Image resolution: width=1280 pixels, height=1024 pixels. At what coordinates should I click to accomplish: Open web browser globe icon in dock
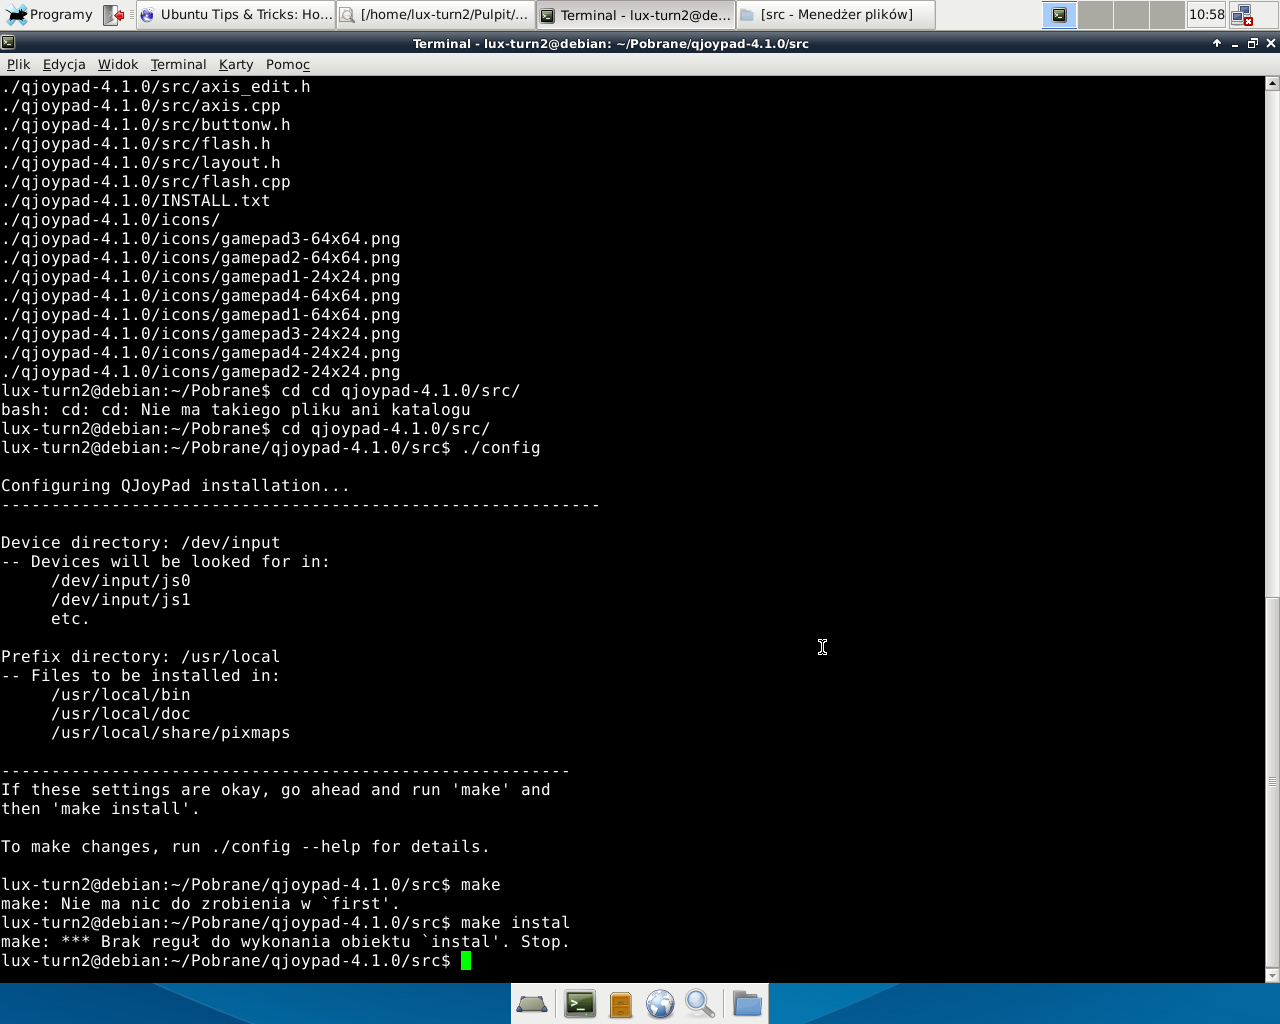pos(660,1004)
